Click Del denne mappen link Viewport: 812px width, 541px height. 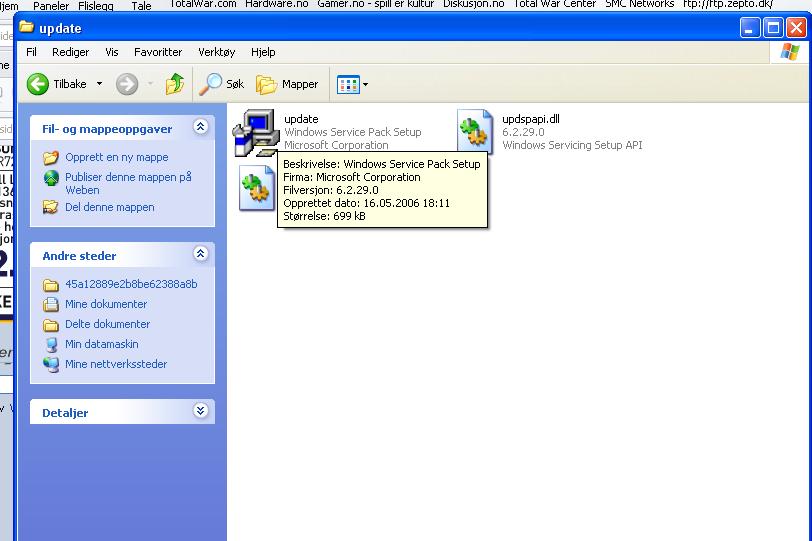(110, 207)
